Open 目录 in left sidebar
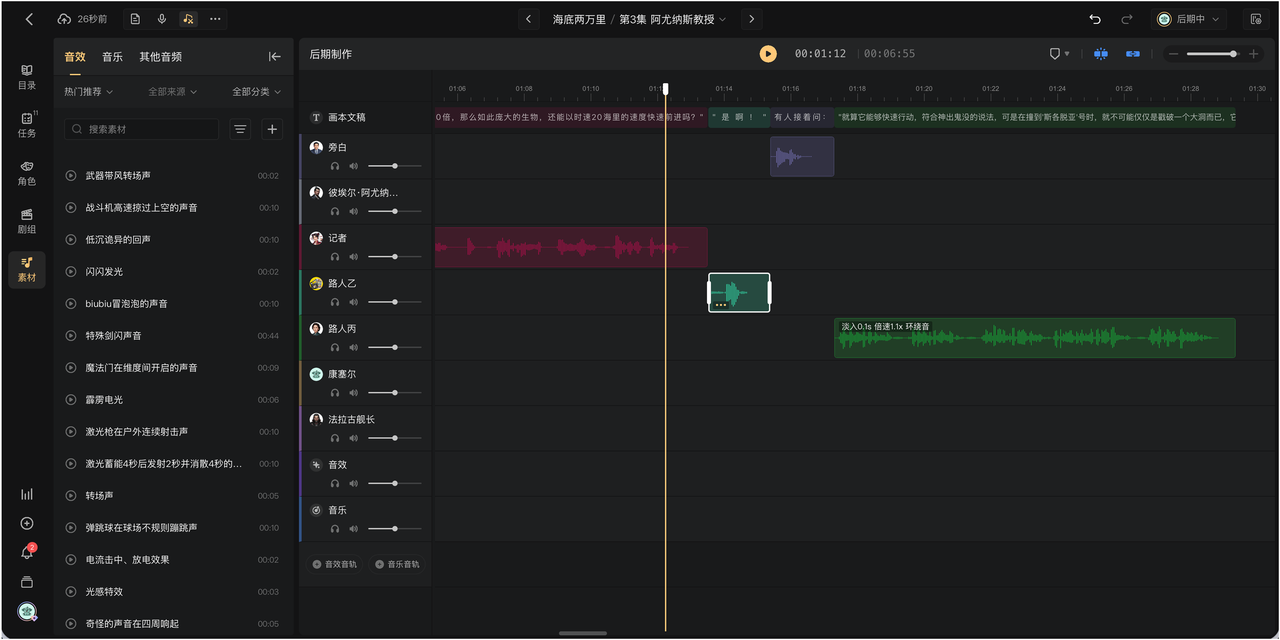Image resolution: width=1280 pixels, height=640 pixels. coord(27,77)
